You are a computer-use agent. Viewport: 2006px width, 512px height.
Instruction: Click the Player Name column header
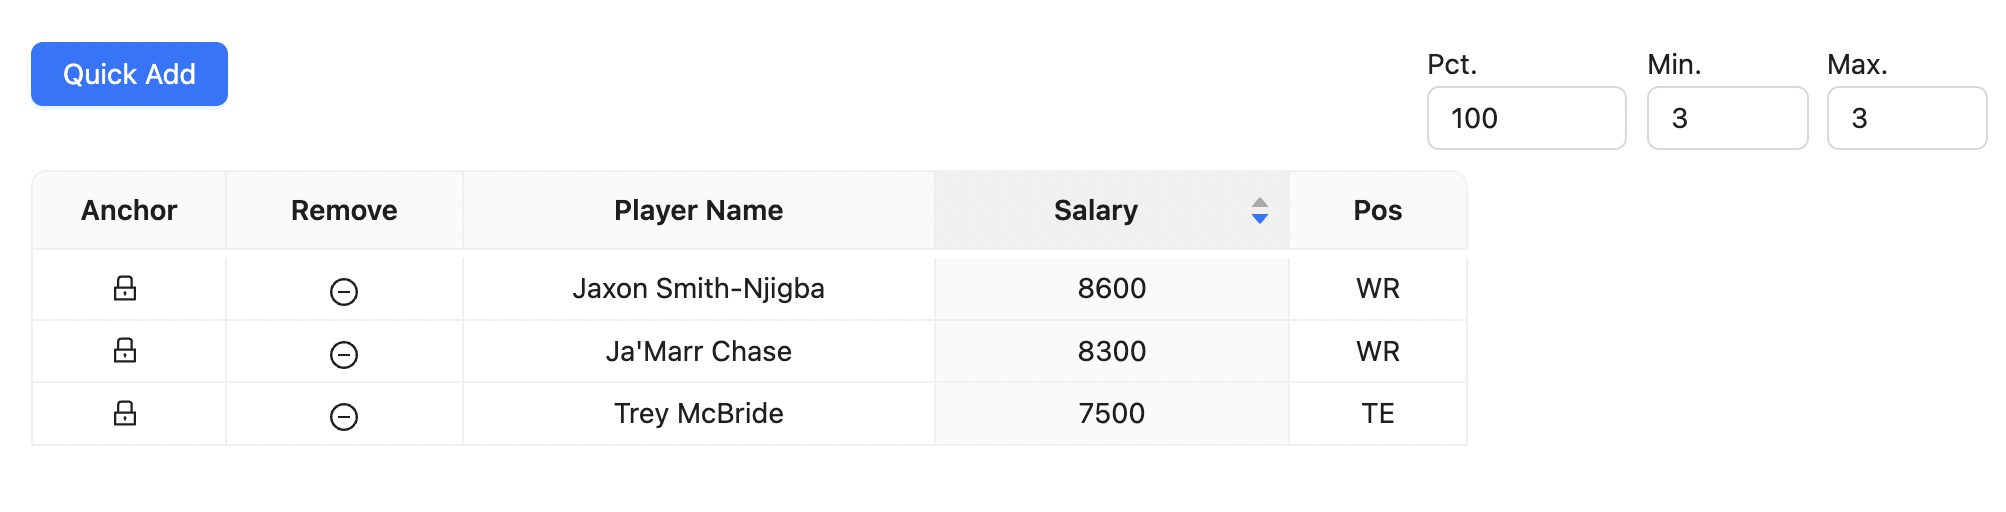(698, 210)
